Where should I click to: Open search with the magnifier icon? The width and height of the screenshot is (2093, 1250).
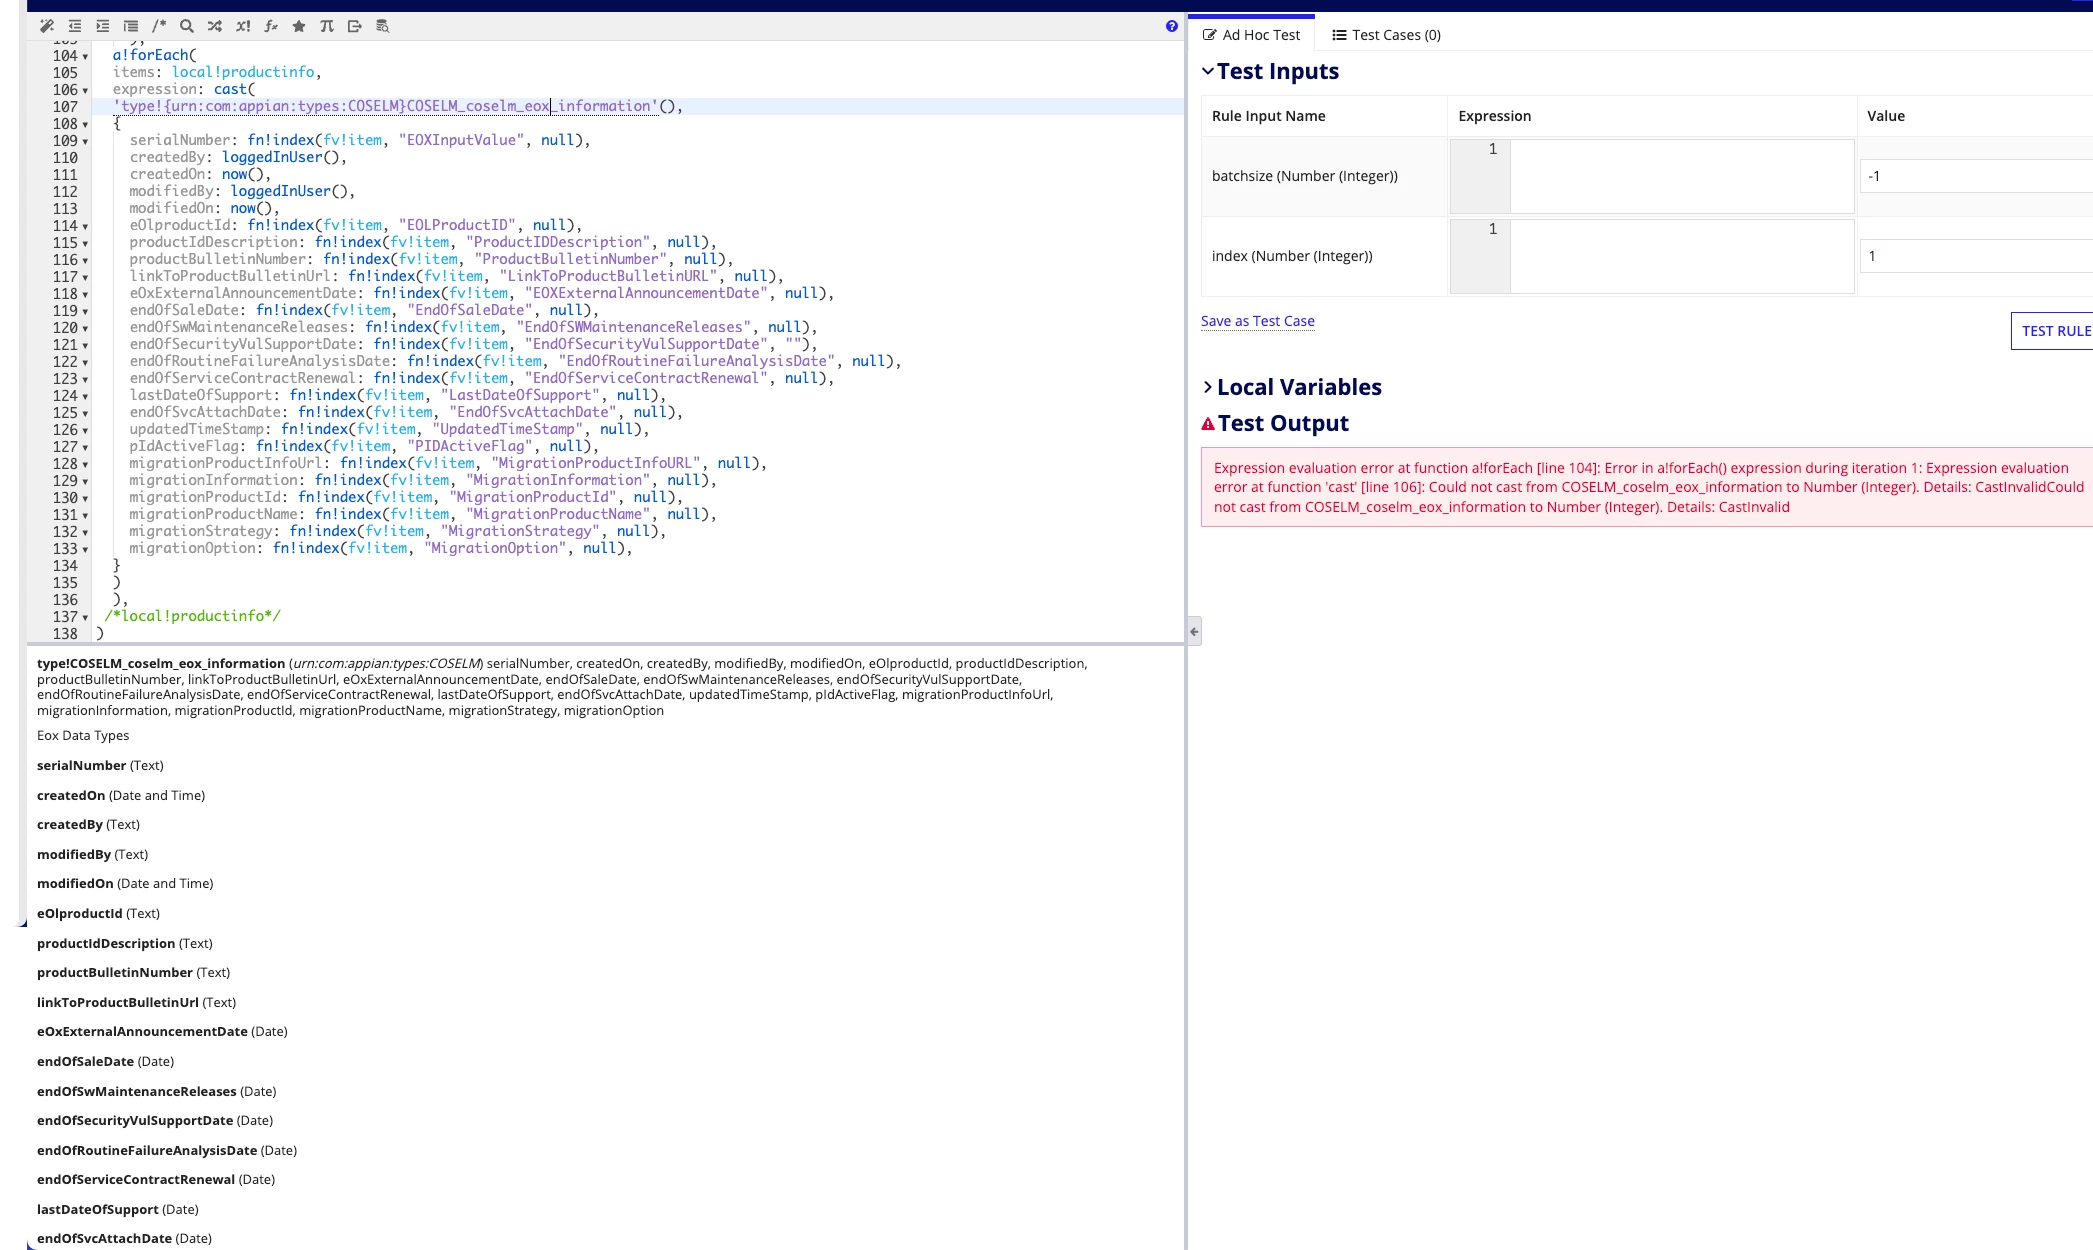186,26
